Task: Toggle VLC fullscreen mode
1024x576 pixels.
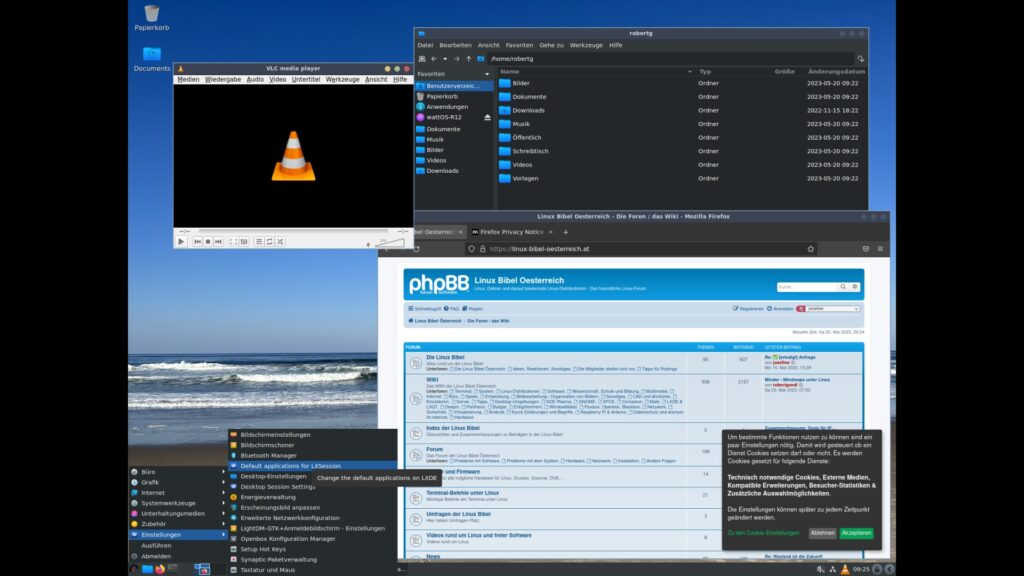Action: coord(233,242)
